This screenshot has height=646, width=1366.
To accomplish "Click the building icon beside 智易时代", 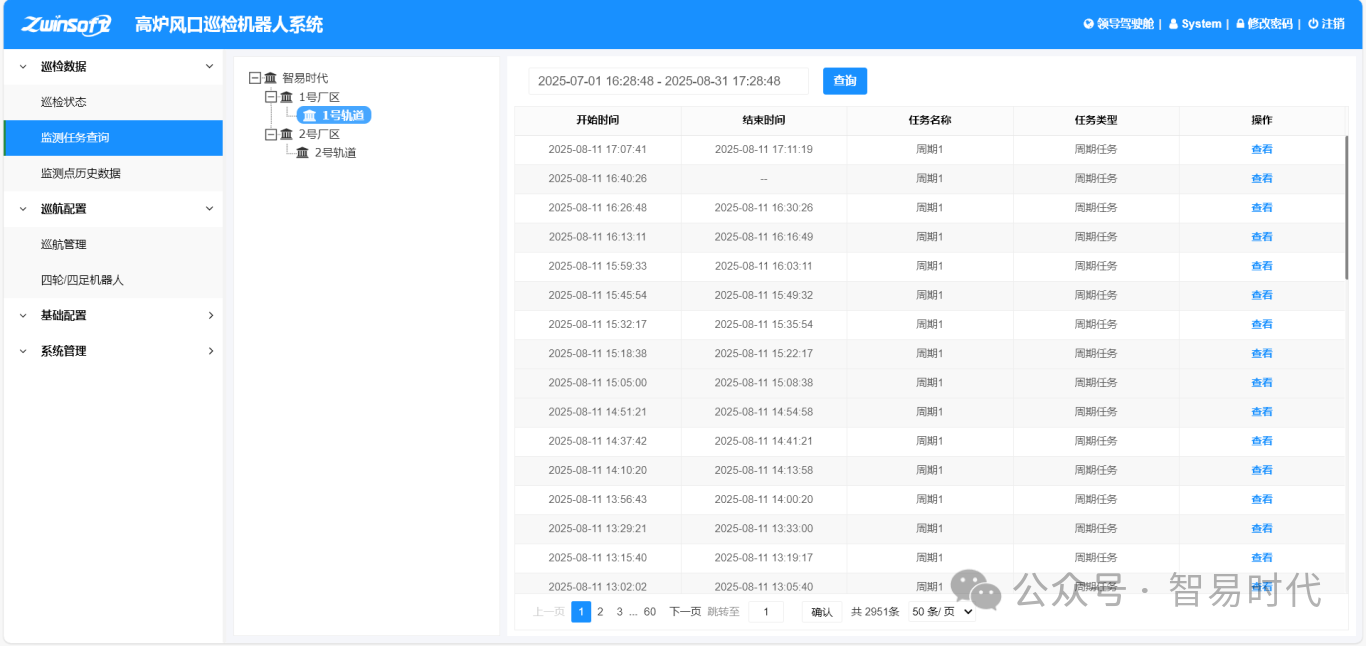I will (x=270, y=78).
